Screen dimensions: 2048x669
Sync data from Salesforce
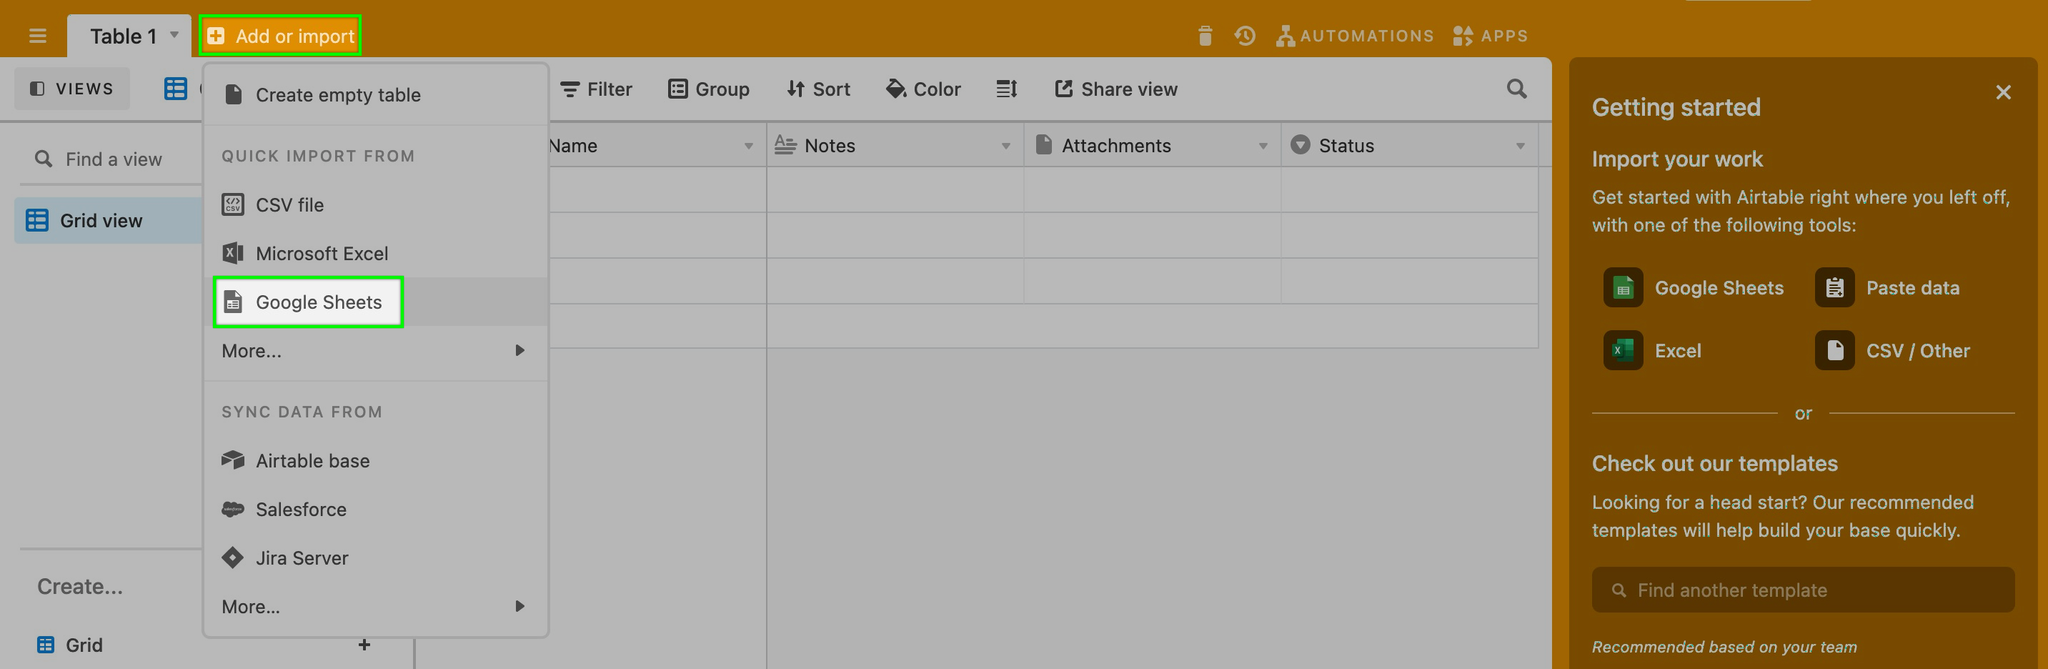pyautogui.click(x=376, y=509)
